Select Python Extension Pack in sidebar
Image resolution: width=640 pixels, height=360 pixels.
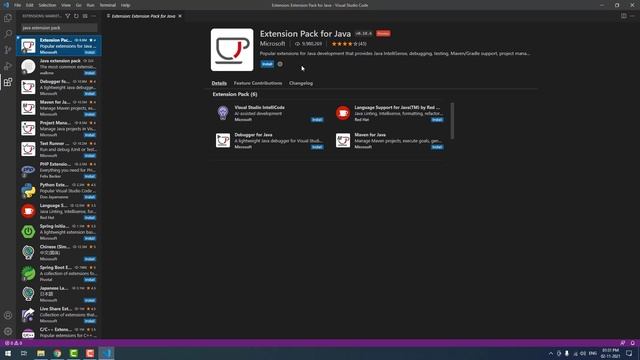coord(59,191)
